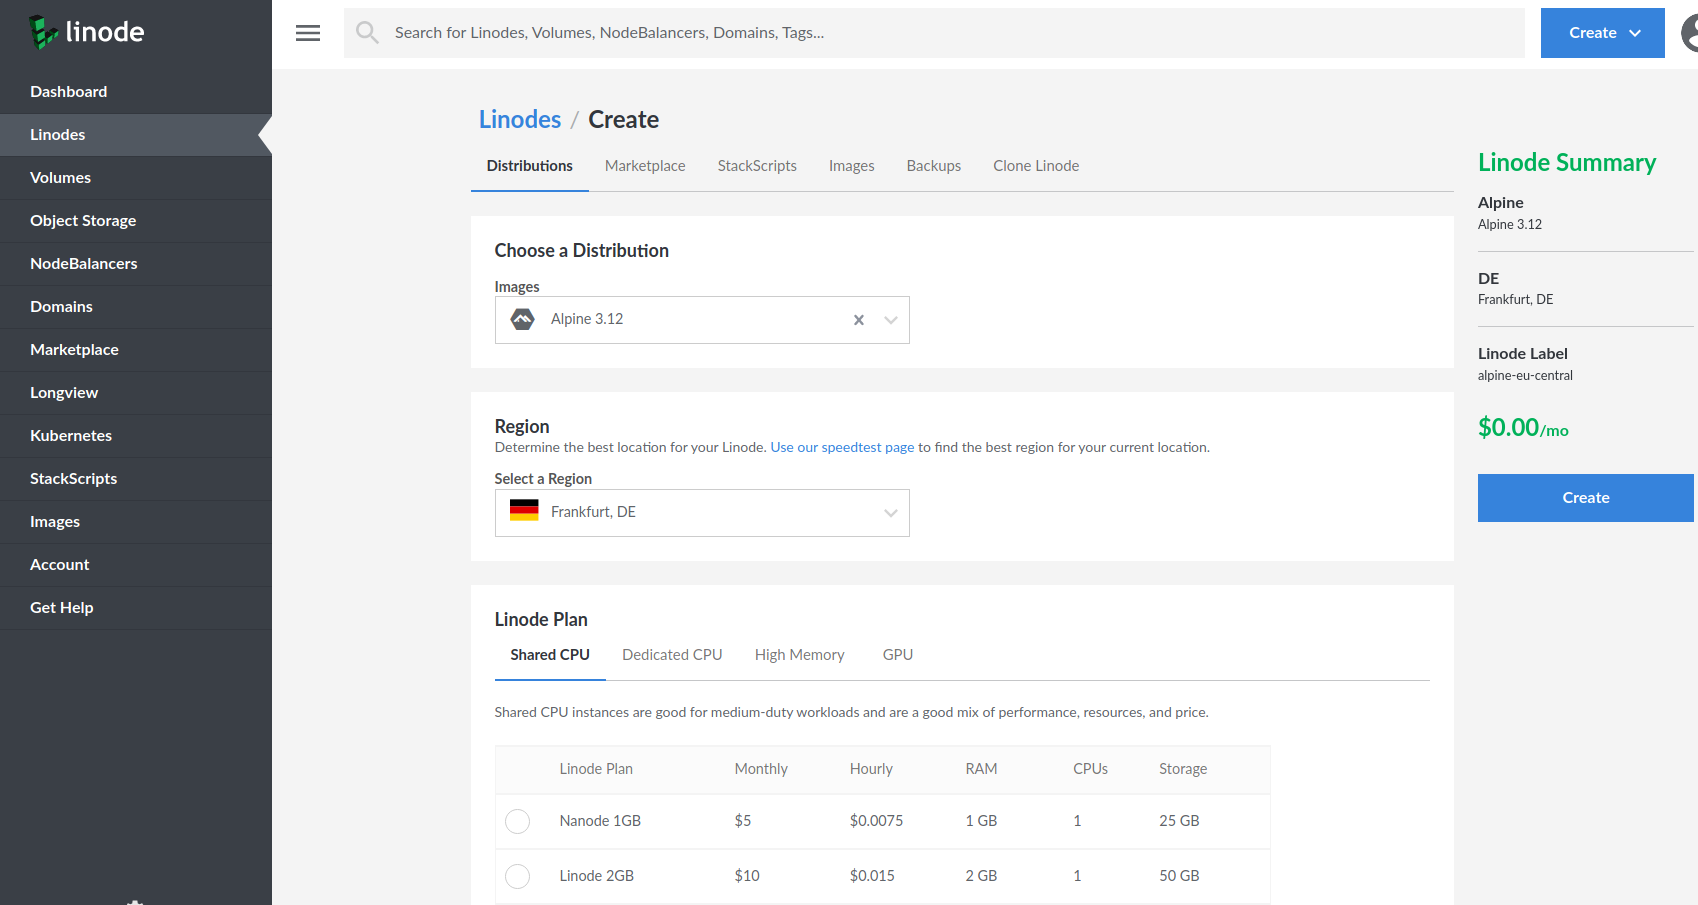Open StackScripts in the sidebar

tap(136, 479)
